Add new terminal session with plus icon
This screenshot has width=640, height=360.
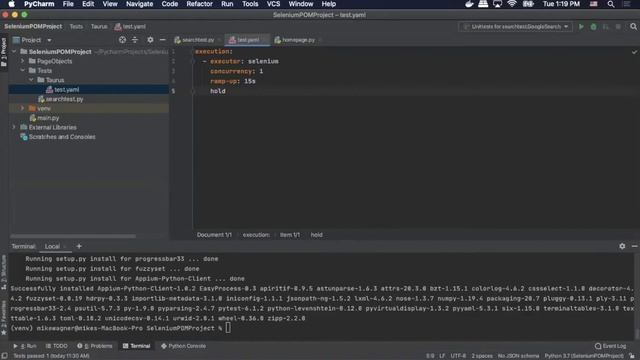point(79,246)
